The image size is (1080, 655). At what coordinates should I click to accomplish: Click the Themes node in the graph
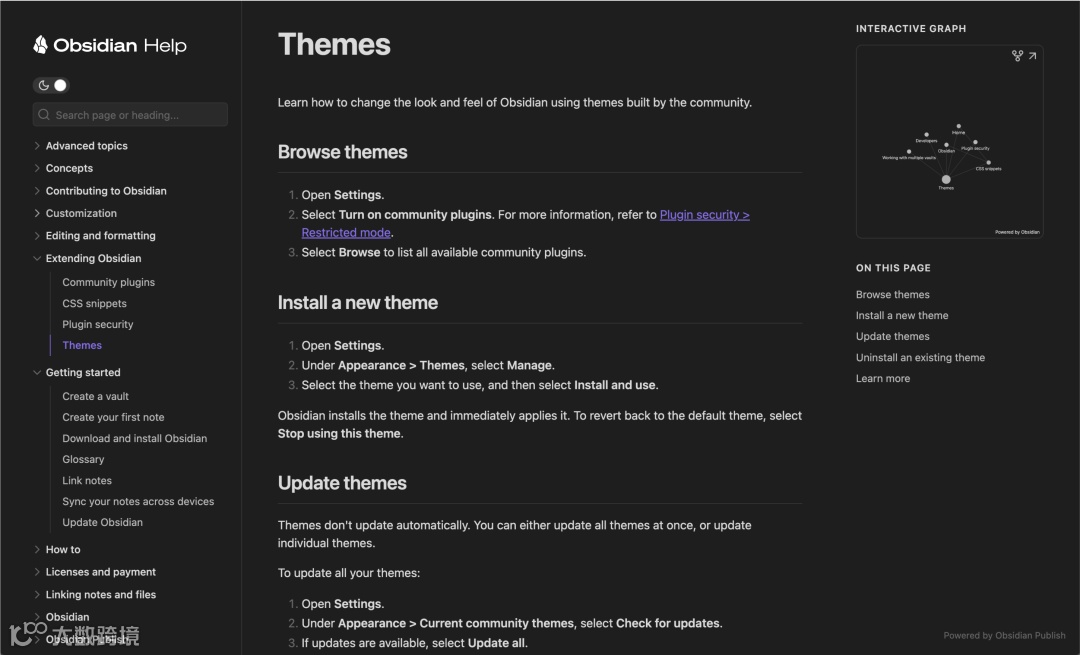(x=946, y=180)
